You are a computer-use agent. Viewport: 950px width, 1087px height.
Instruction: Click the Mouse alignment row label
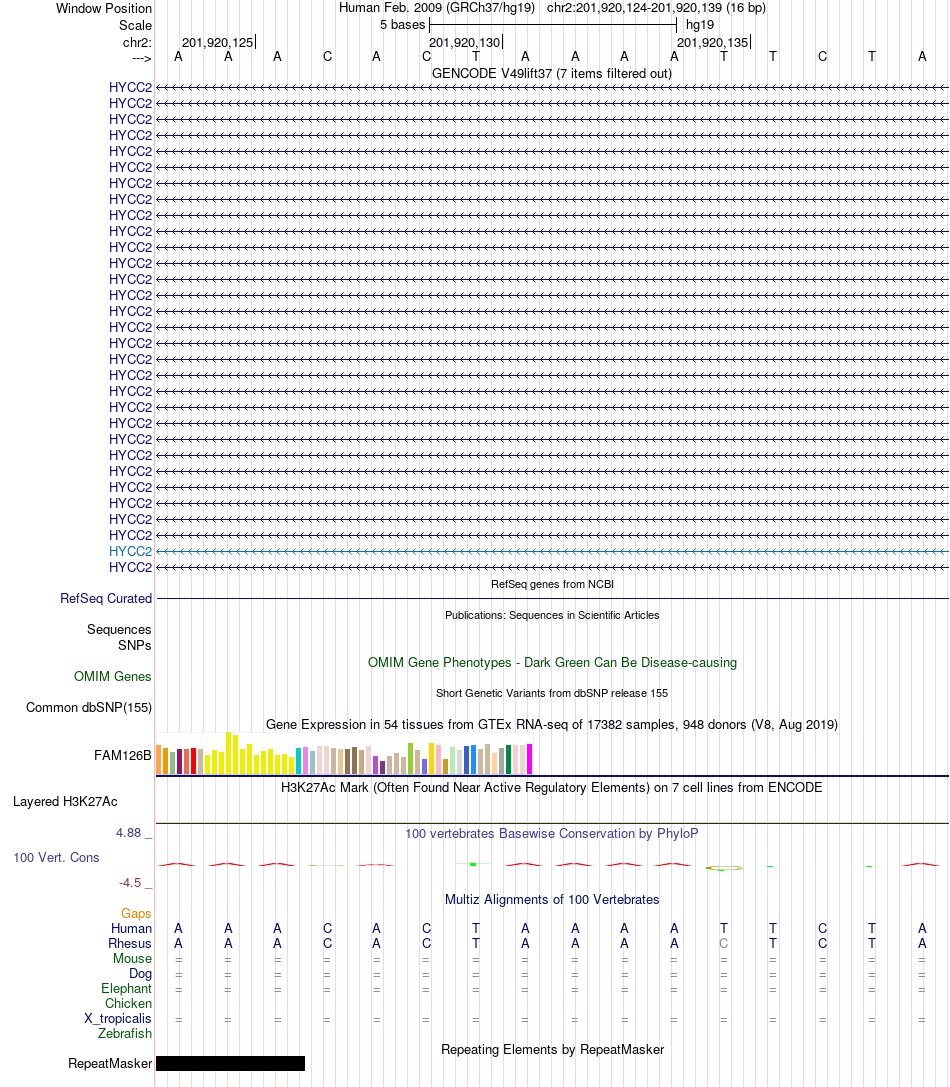tap(132, 959)
